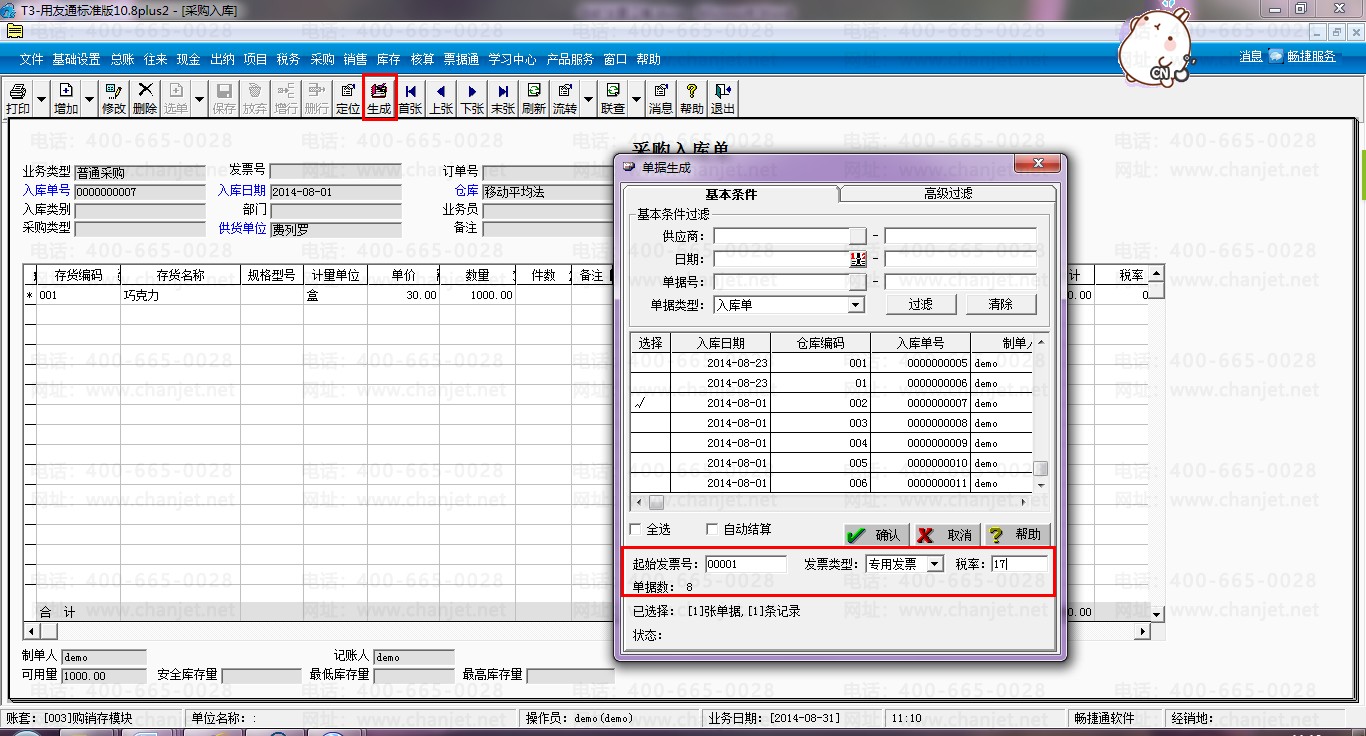Open the date picker calendar icon

click(858, 259)
